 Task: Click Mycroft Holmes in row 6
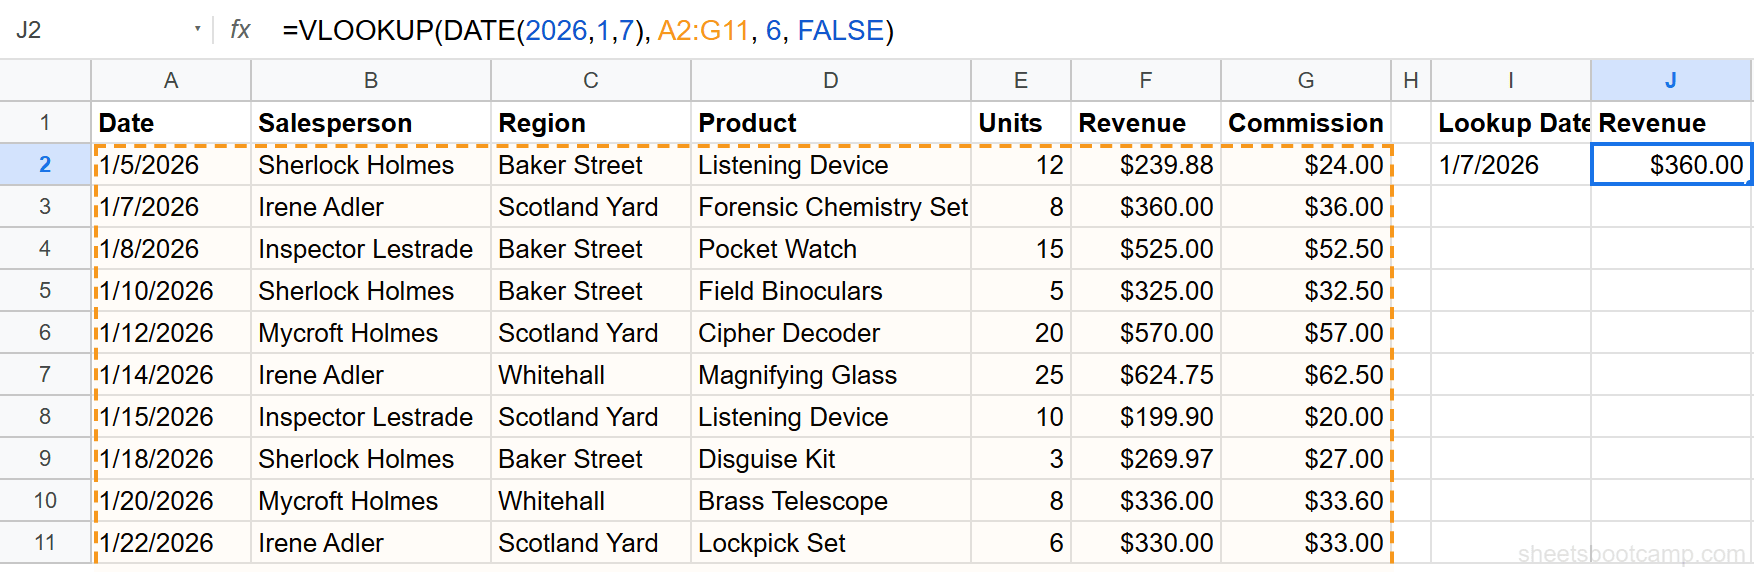(371, 333)
